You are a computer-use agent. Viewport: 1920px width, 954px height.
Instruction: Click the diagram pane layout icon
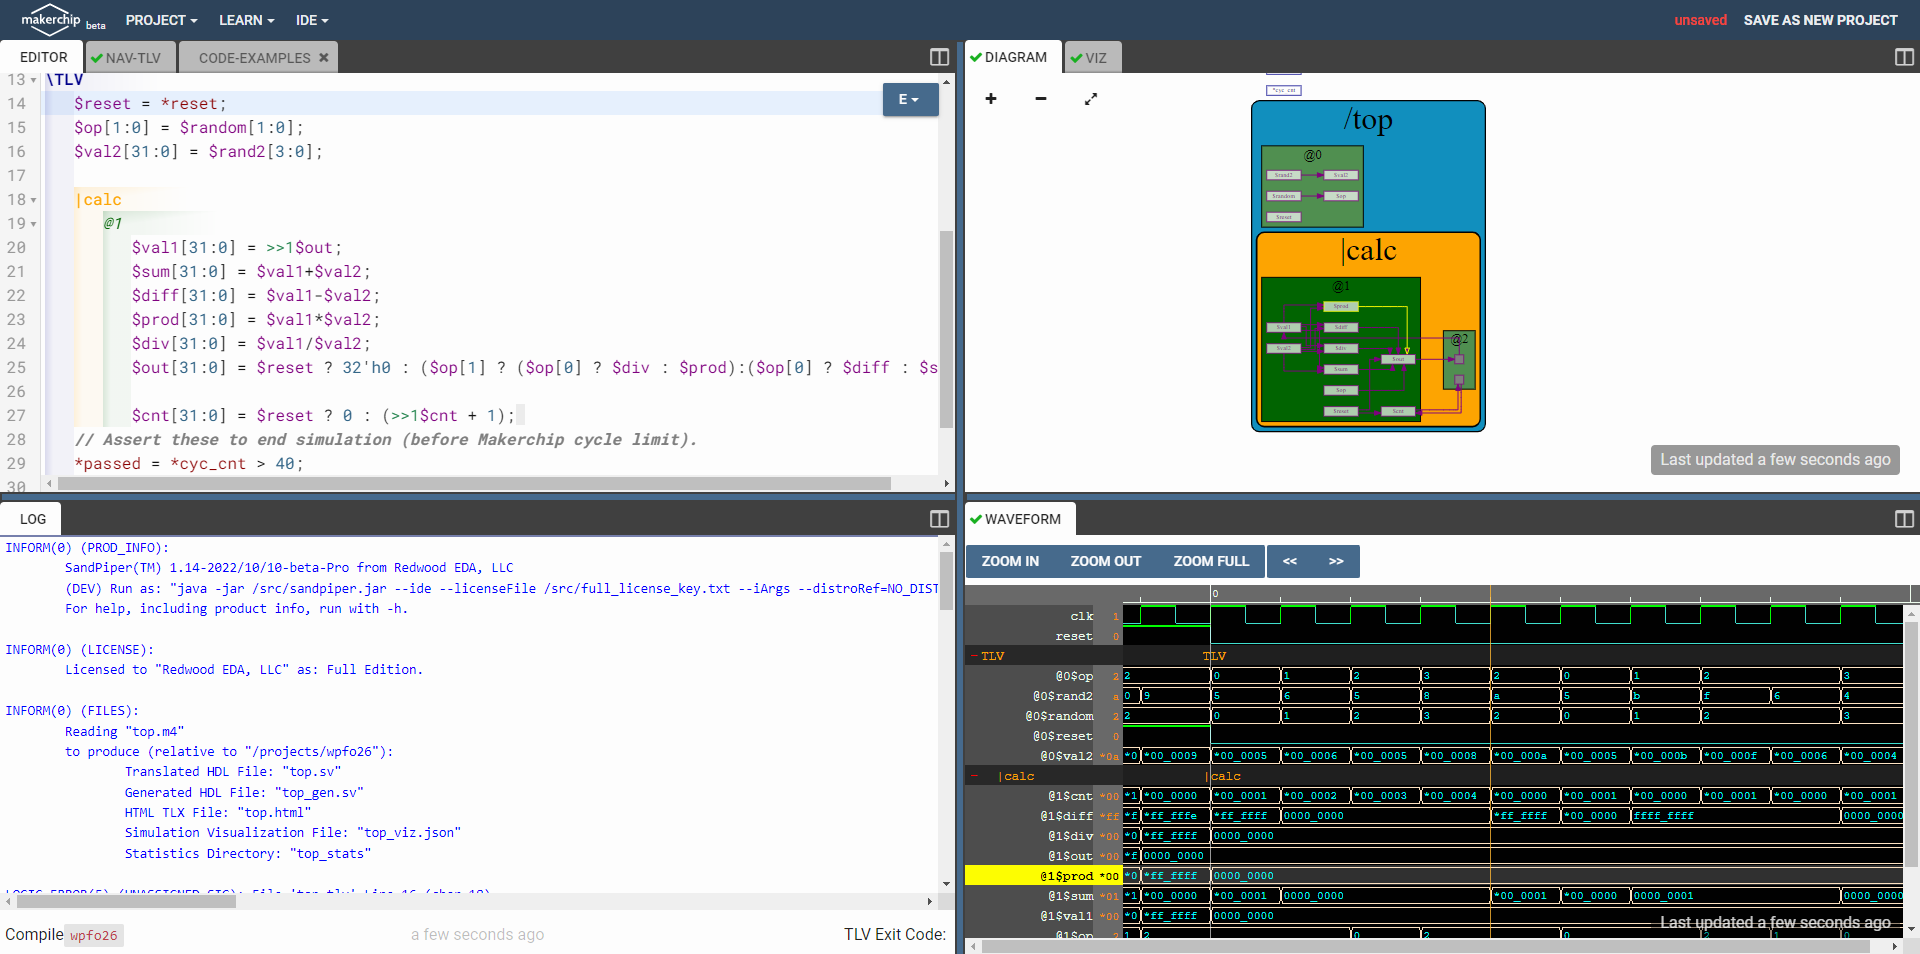click(x=1904, y=57)
